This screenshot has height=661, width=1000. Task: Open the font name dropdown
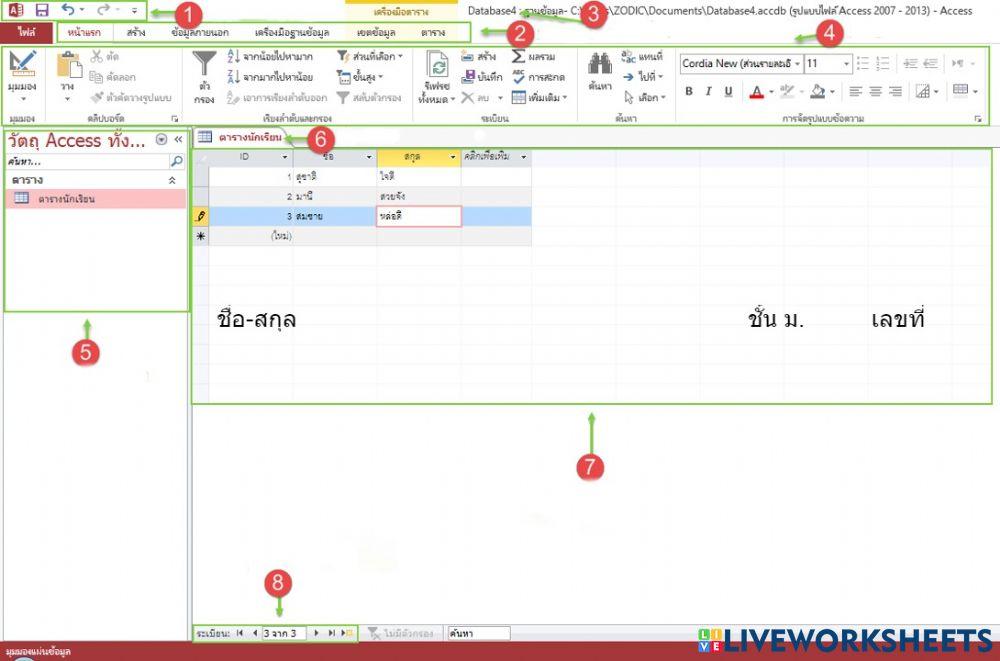(x=798, y=63)
